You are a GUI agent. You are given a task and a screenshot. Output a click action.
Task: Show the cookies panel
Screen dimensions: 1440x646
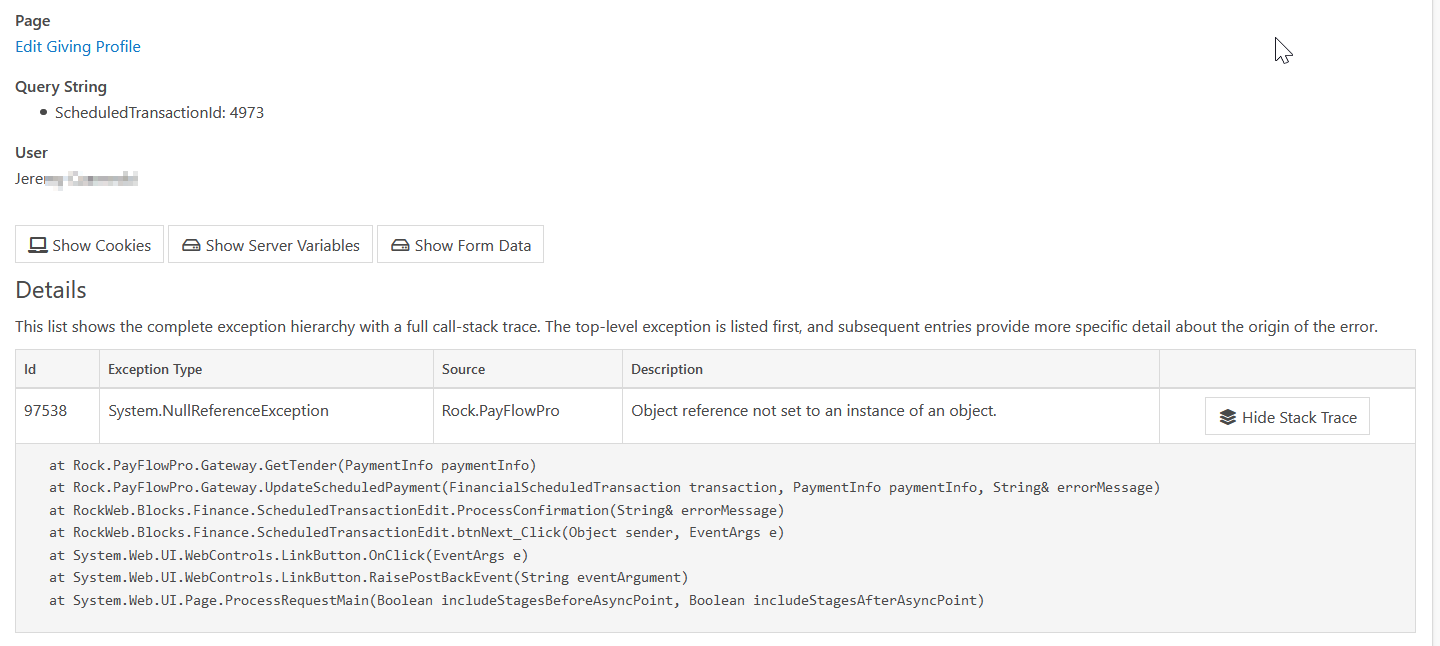click(x=89, y=244)
